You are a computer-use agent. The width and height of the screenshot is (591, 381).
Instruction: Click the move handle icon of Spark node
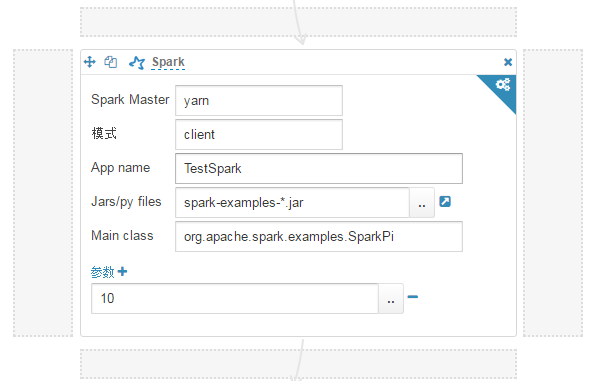(90, 61)
